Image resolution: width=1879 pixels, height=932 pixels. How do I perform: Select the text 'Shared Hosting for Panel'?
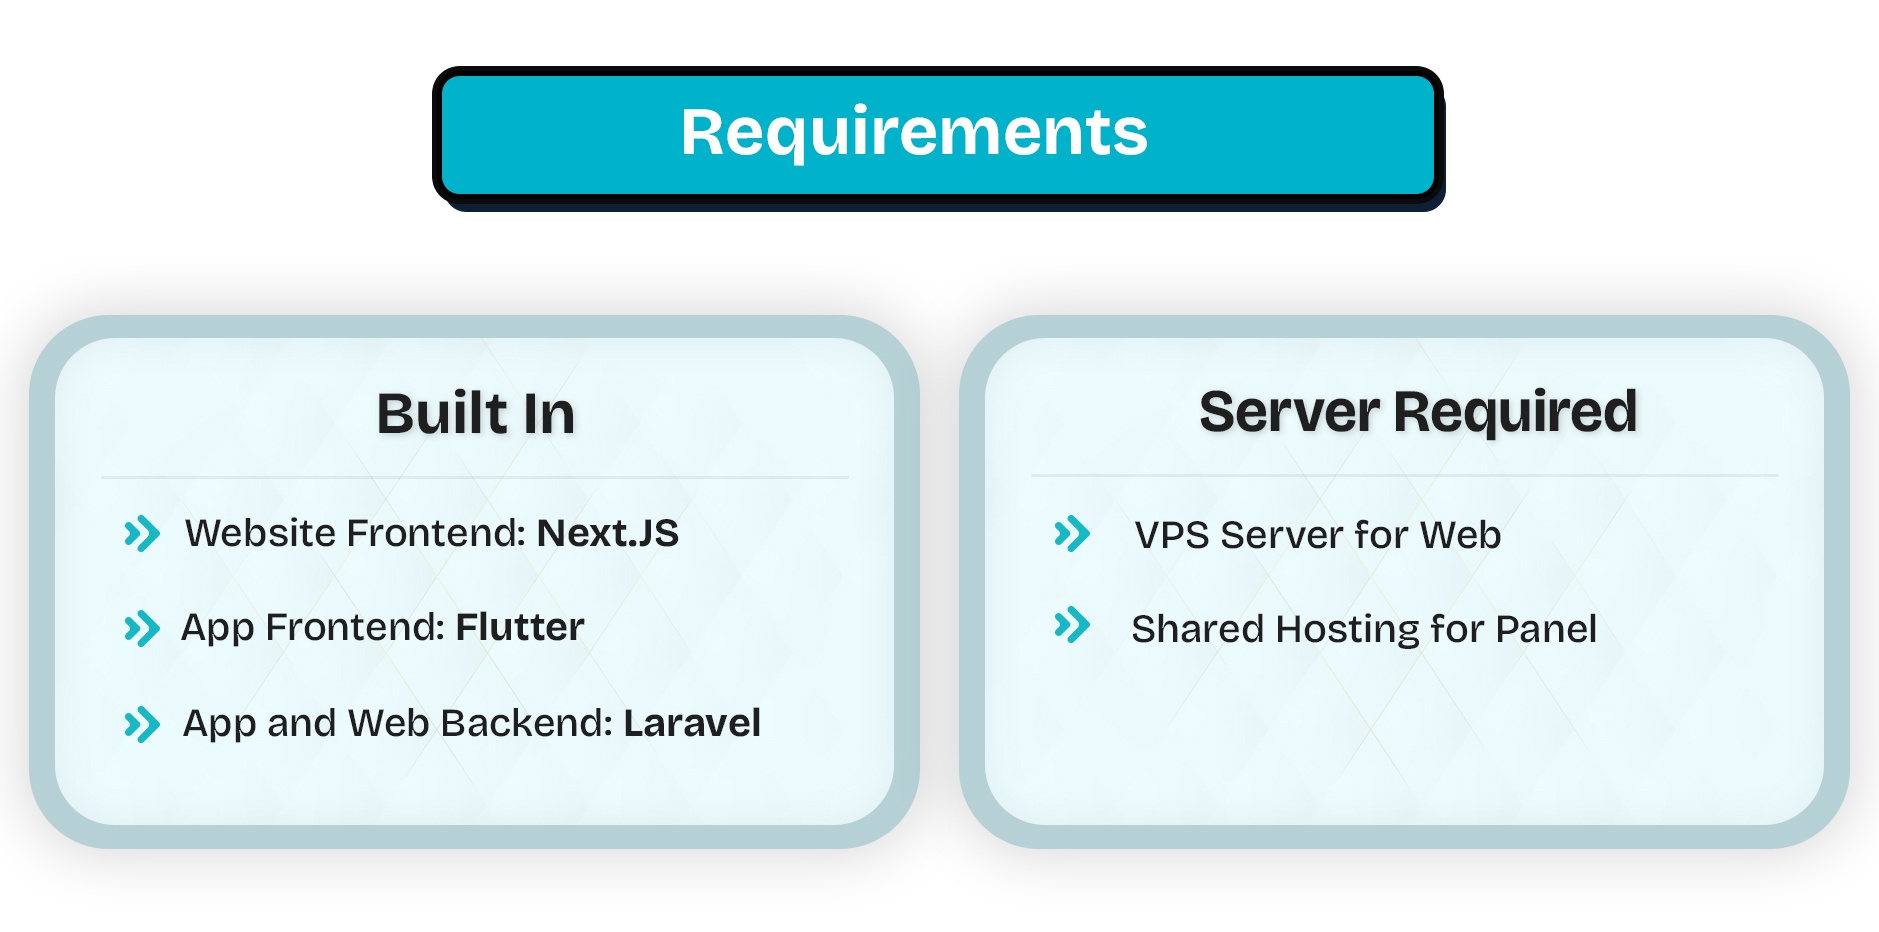pos(1364,629)
